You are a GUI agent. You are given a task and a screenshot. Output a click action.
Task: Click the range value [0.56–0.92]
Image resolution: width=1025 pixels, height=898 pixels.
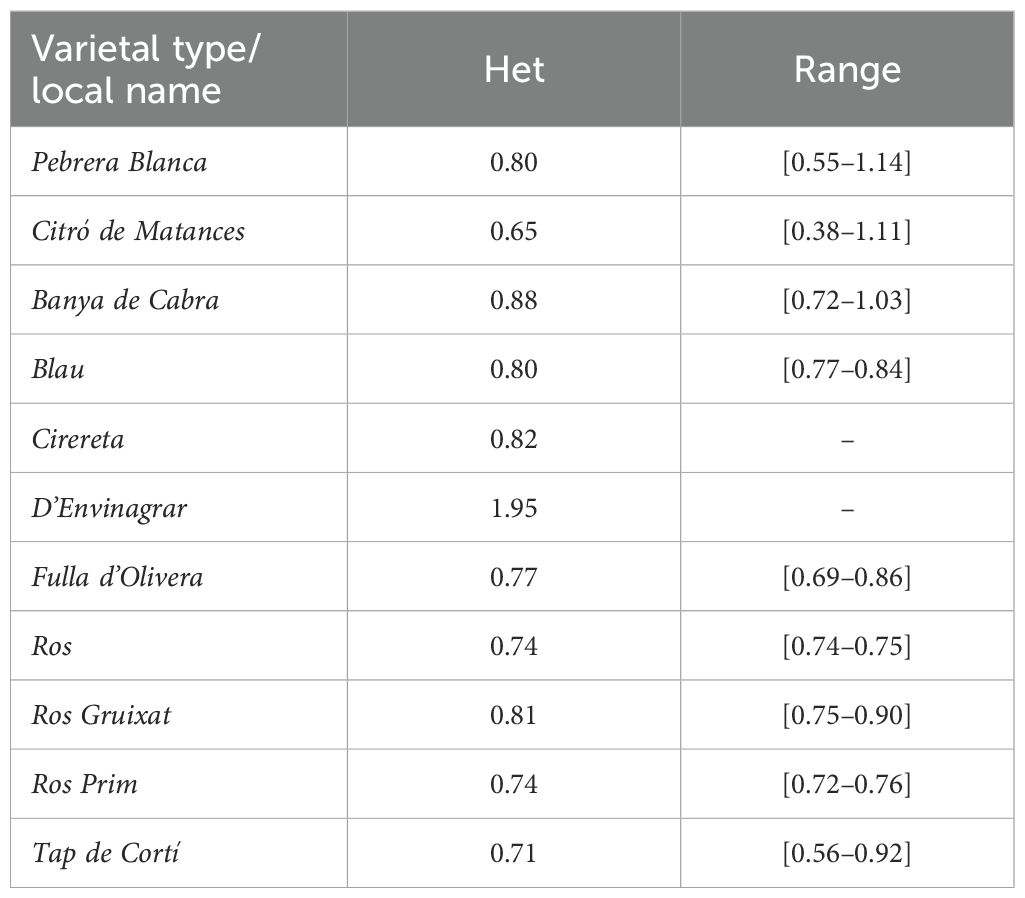[x=847, y=853]
